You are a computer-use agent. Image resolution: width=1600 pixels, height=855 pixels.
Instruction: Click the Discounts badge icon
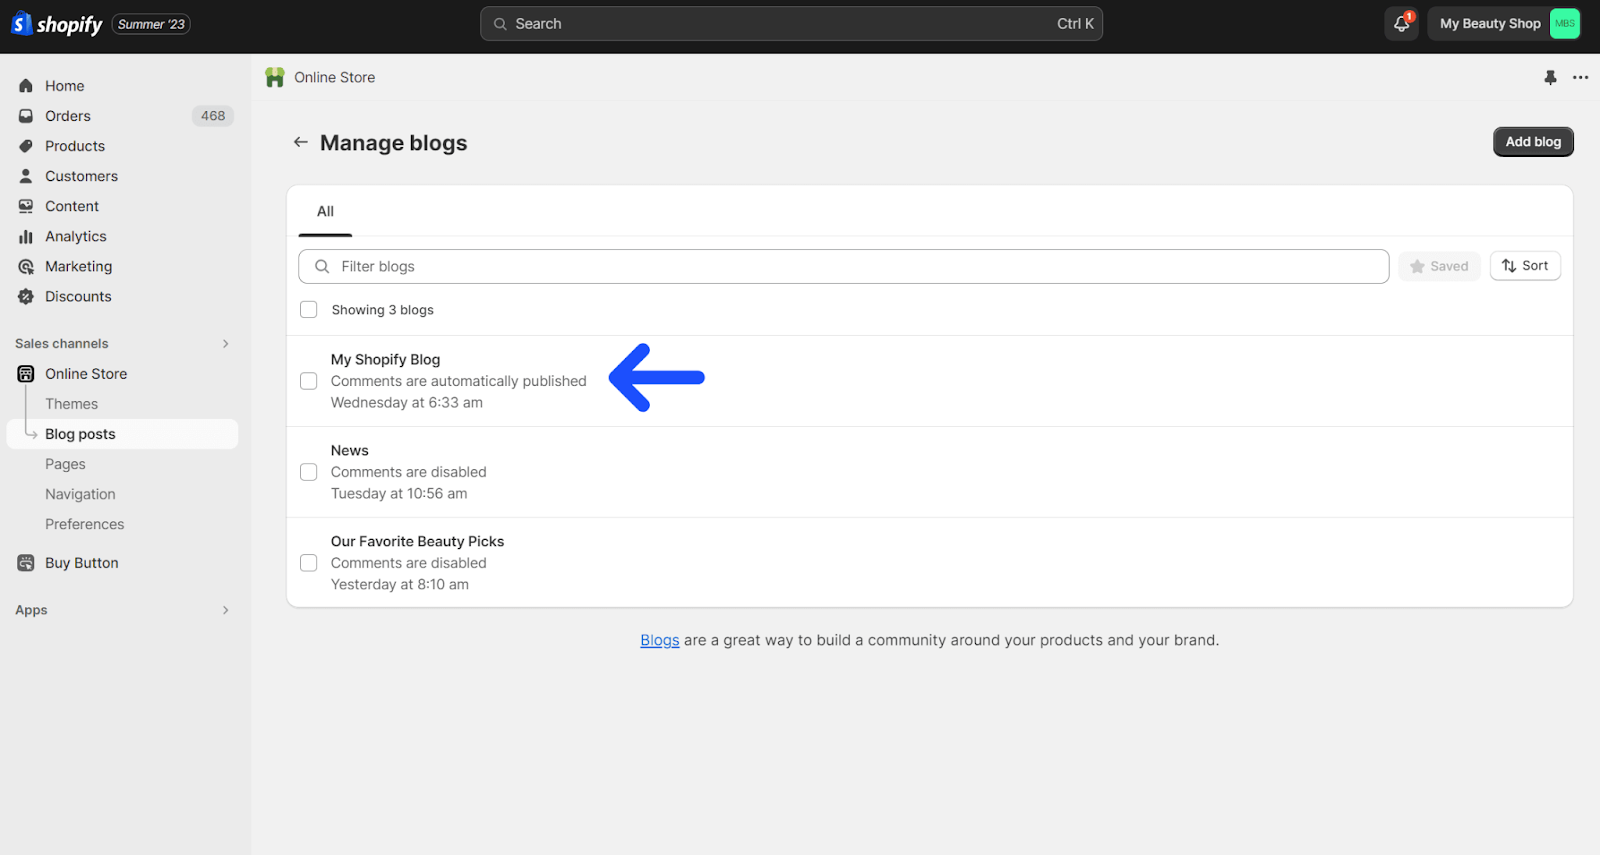coord(26,296)
